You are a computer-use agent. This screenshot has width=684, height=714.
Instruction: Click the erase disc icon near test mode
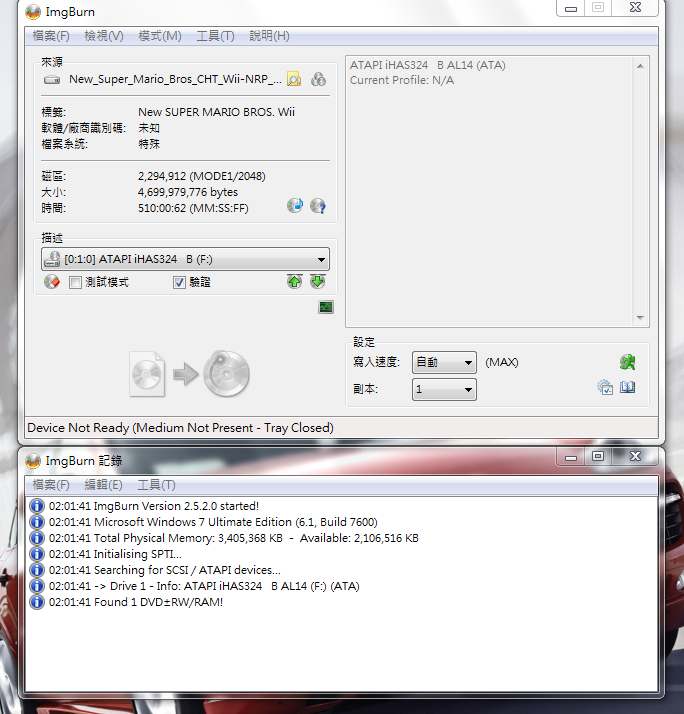click(x=52, y=282)
